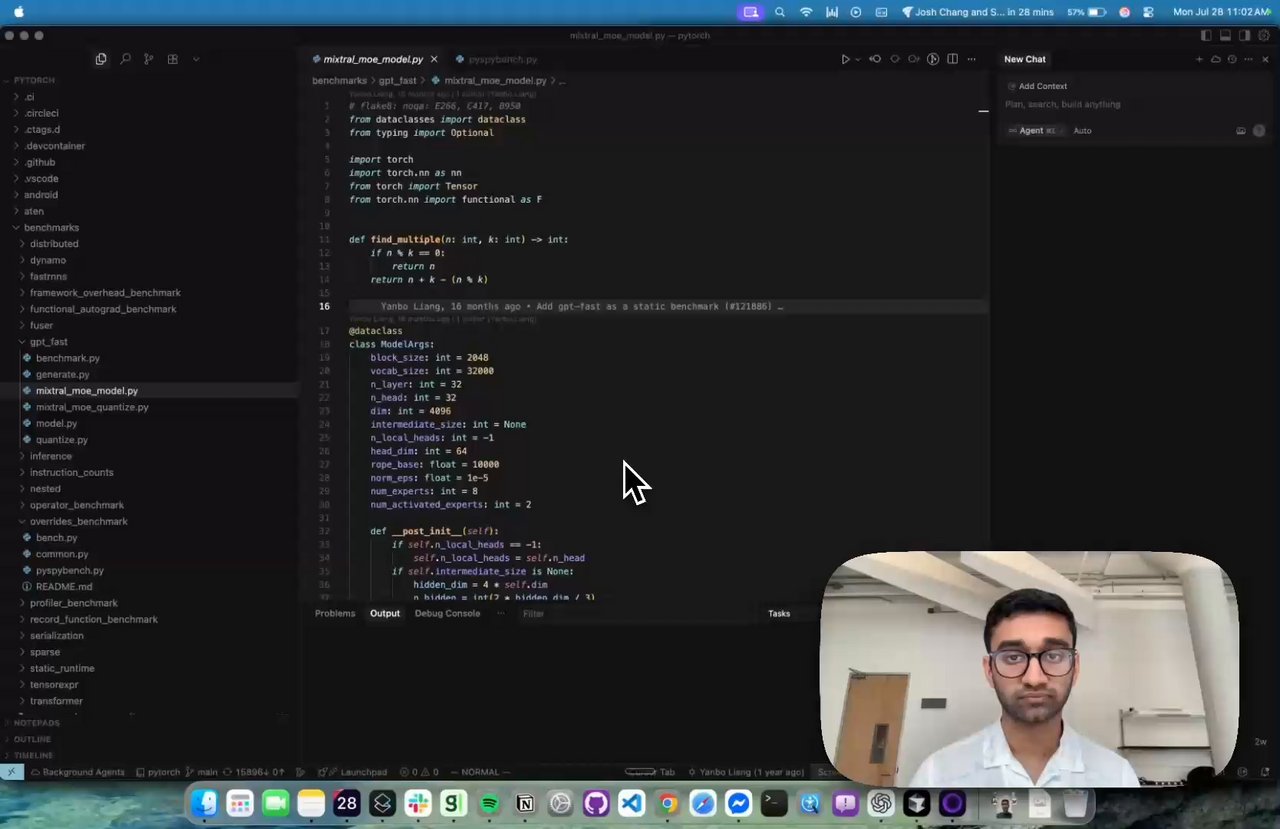Open Google Chrome from the Dock
This screenshot has width=1280, height=829.
668,803
